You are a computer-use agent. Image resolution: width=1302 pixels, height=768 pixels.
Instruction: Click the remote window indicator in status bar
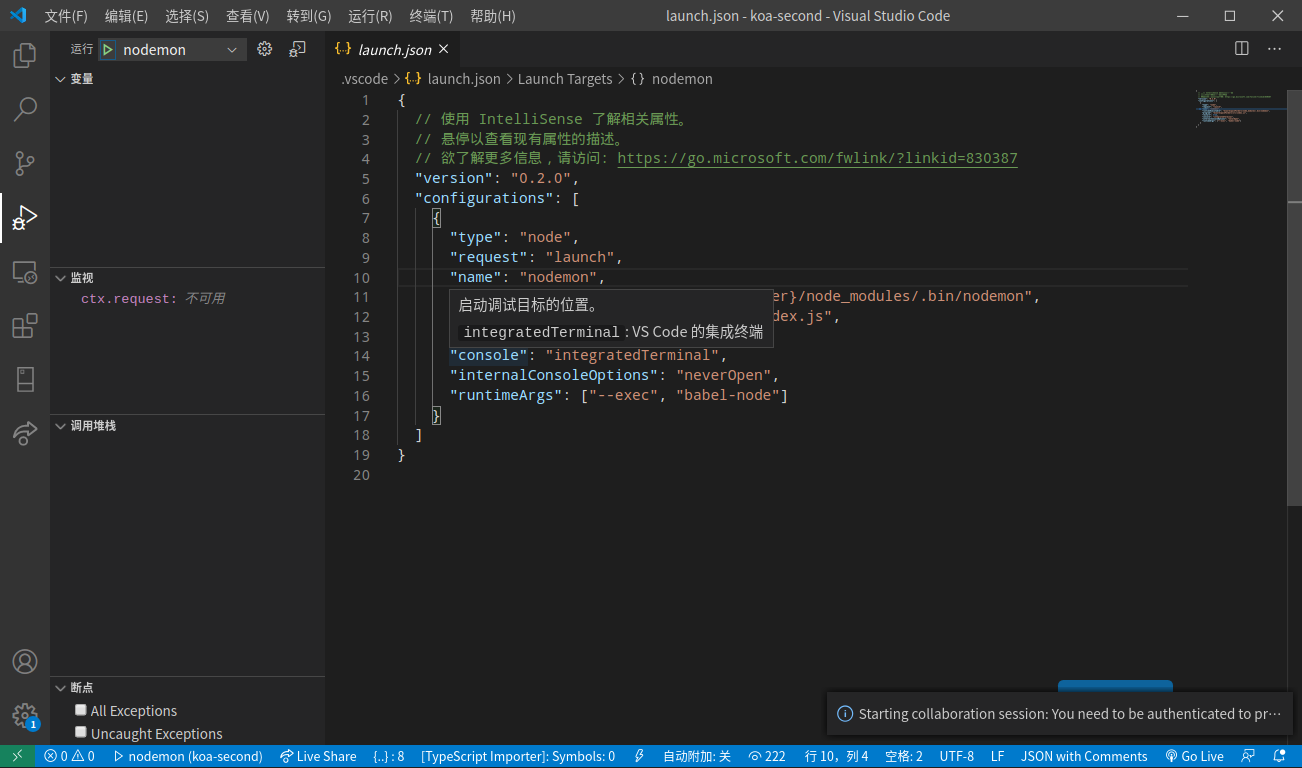[17, 756]
